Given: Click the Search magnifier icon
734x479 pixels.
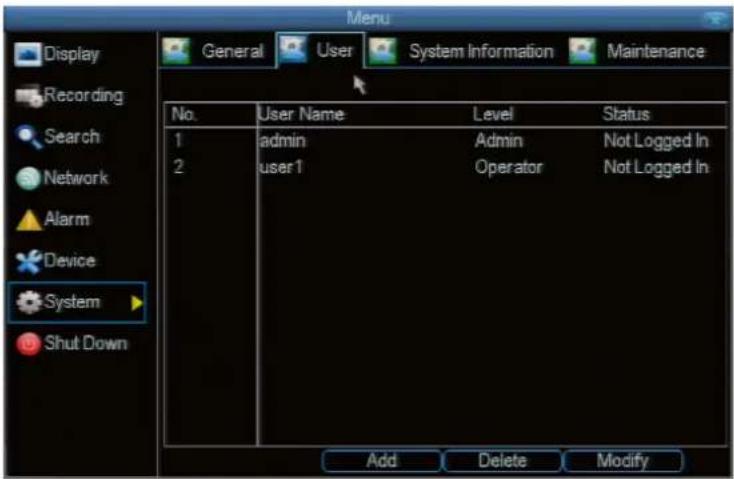Looking at the screenshot, I should 28,137.
